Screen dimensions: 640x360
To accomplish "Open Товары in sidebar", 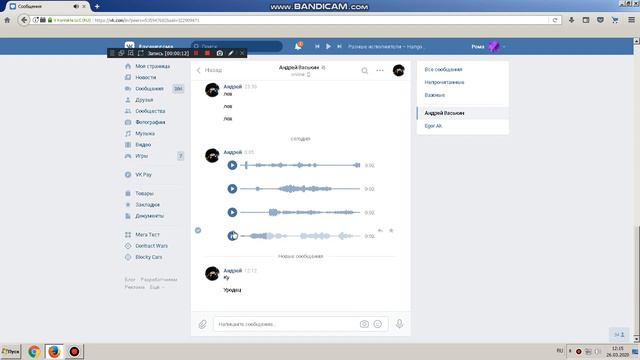I will (x=144, y=193).
